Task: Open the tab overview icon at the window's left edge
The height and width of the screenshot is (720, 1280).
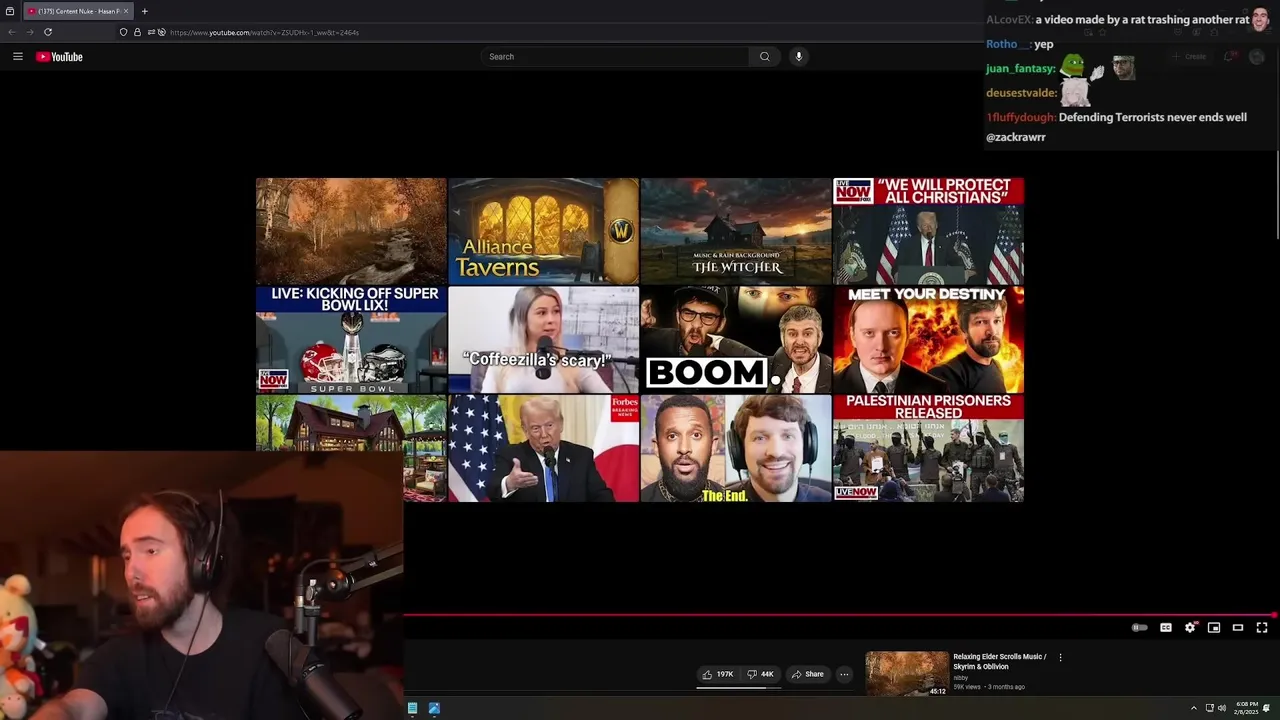Action: click(x=10, y=11)
